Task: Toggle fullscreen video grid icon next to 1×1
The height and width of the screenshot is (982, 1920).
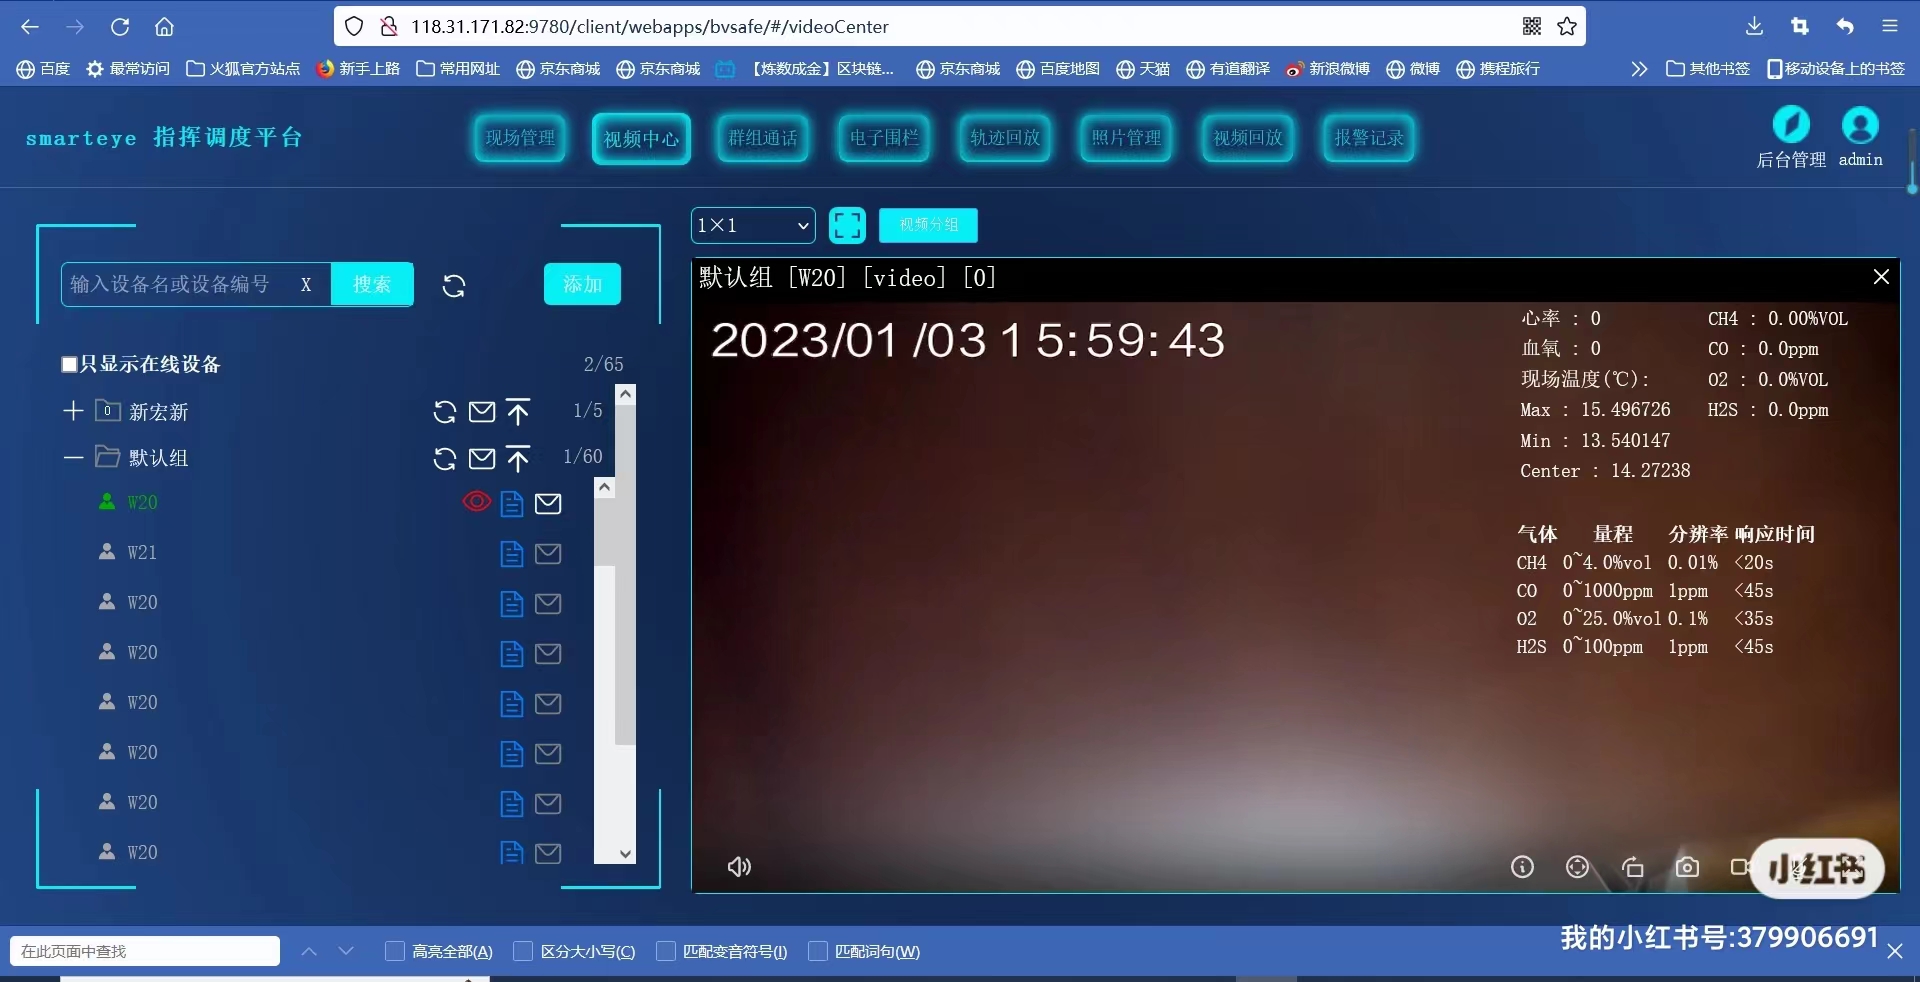Action: tap(847, 225)
